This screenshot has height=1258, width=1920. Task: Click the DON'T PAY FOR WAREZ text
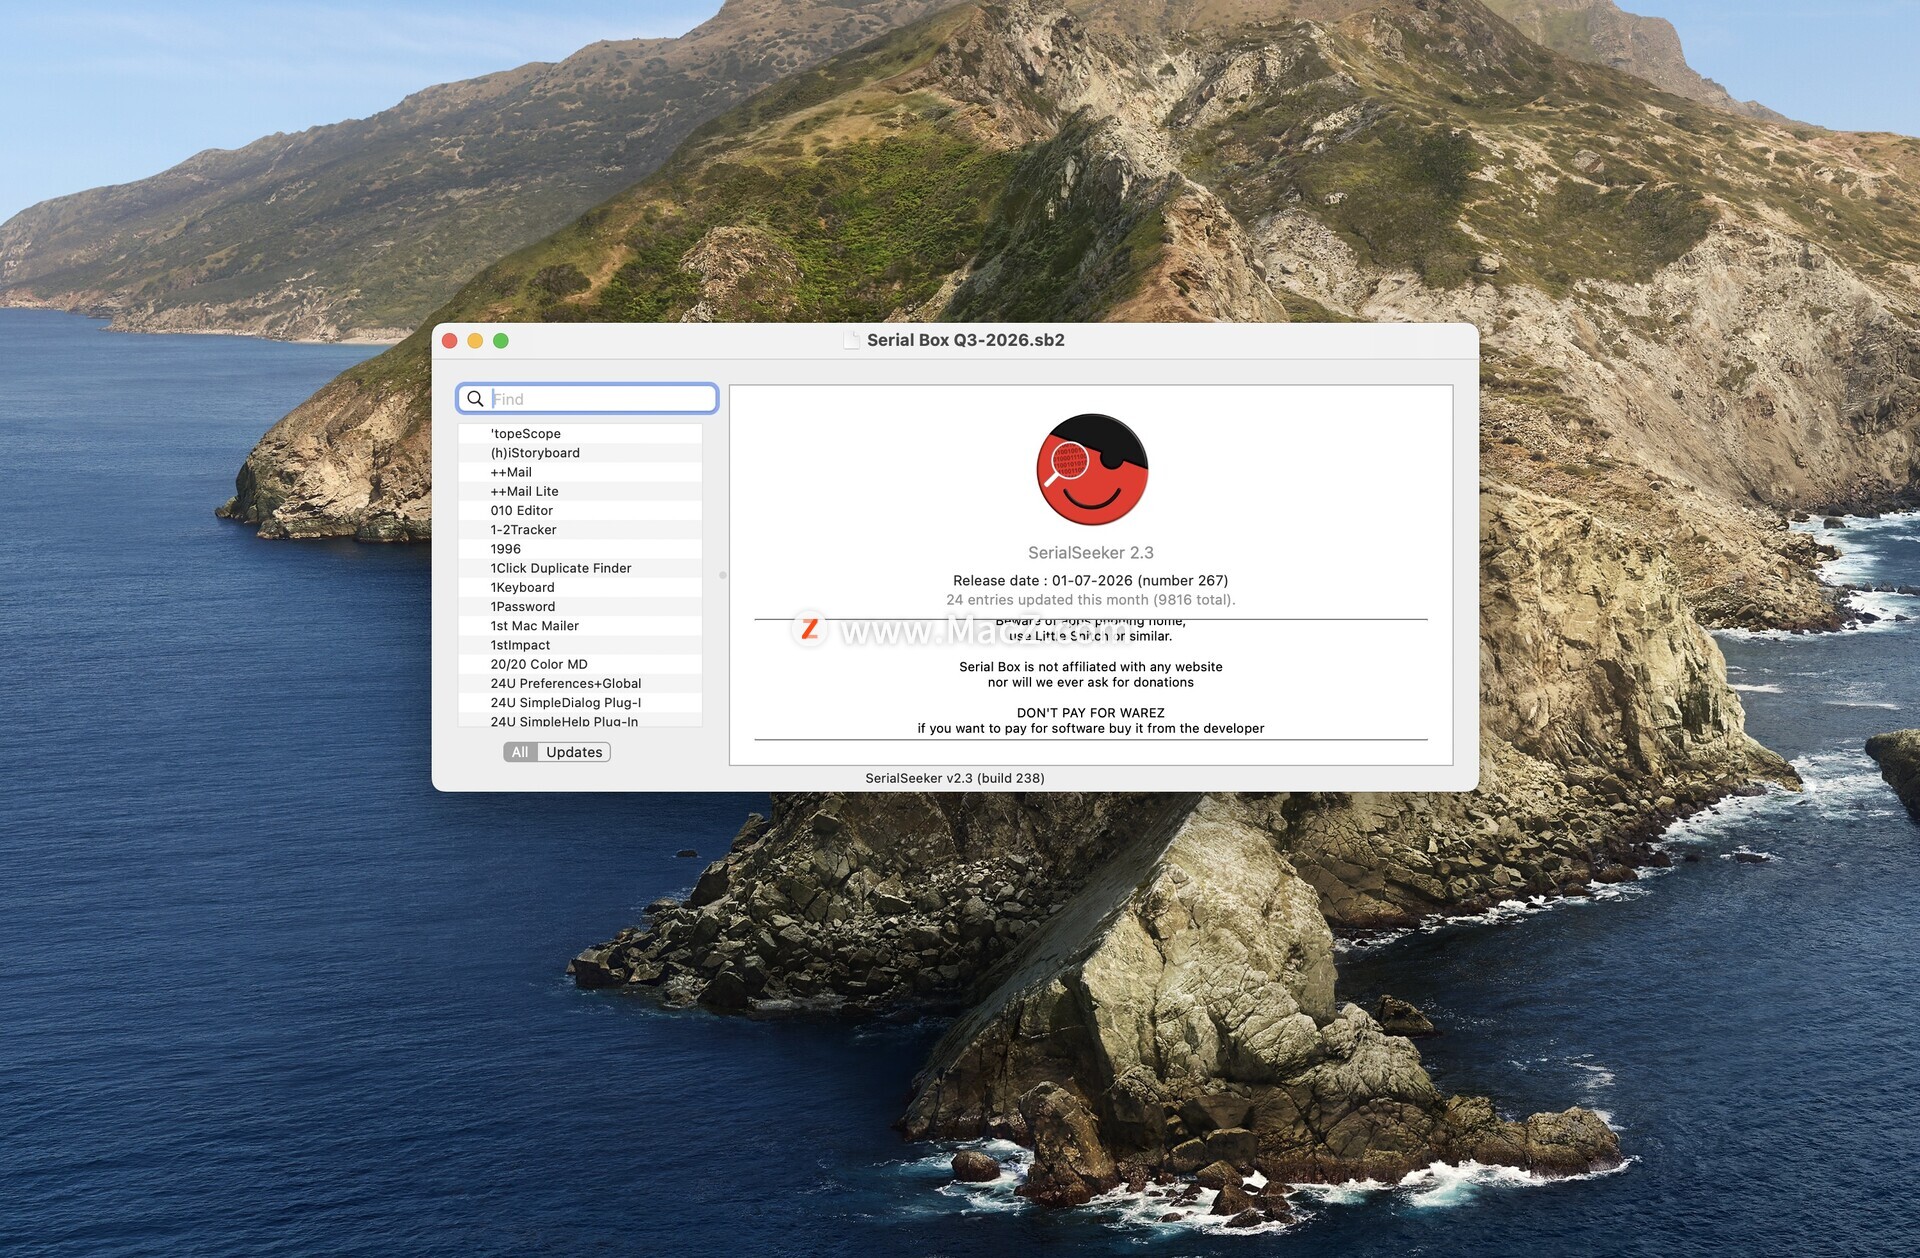1091,713
